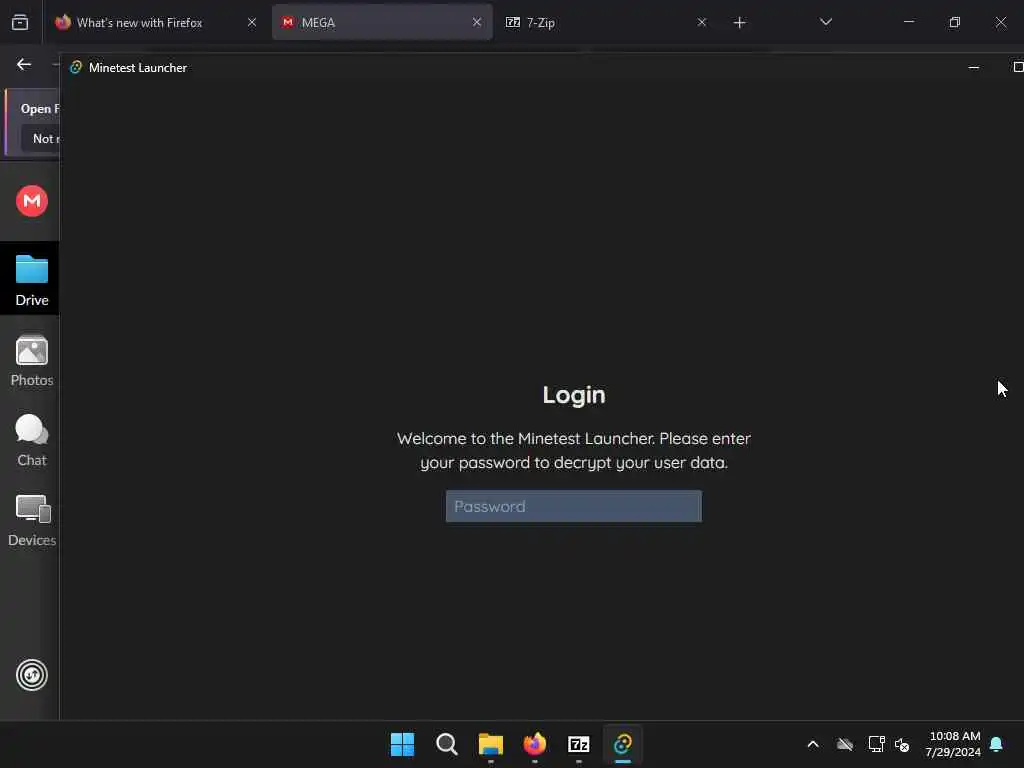The image size is (1024, 768).
Task: Open Firefox recent browsing view icon
Action: click(x=20, y=23)
